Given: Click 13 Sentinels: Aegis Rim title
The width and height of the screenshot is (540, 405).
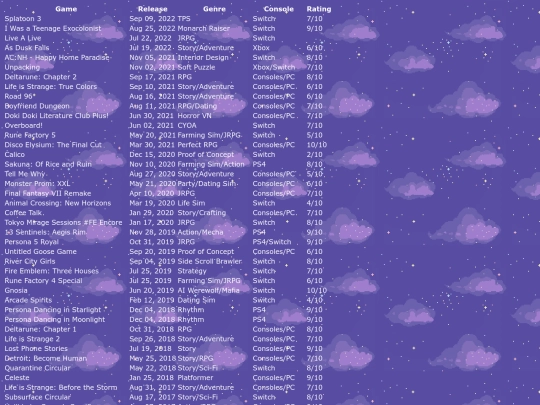Looking at the screenshot, I should coord(45,232).
